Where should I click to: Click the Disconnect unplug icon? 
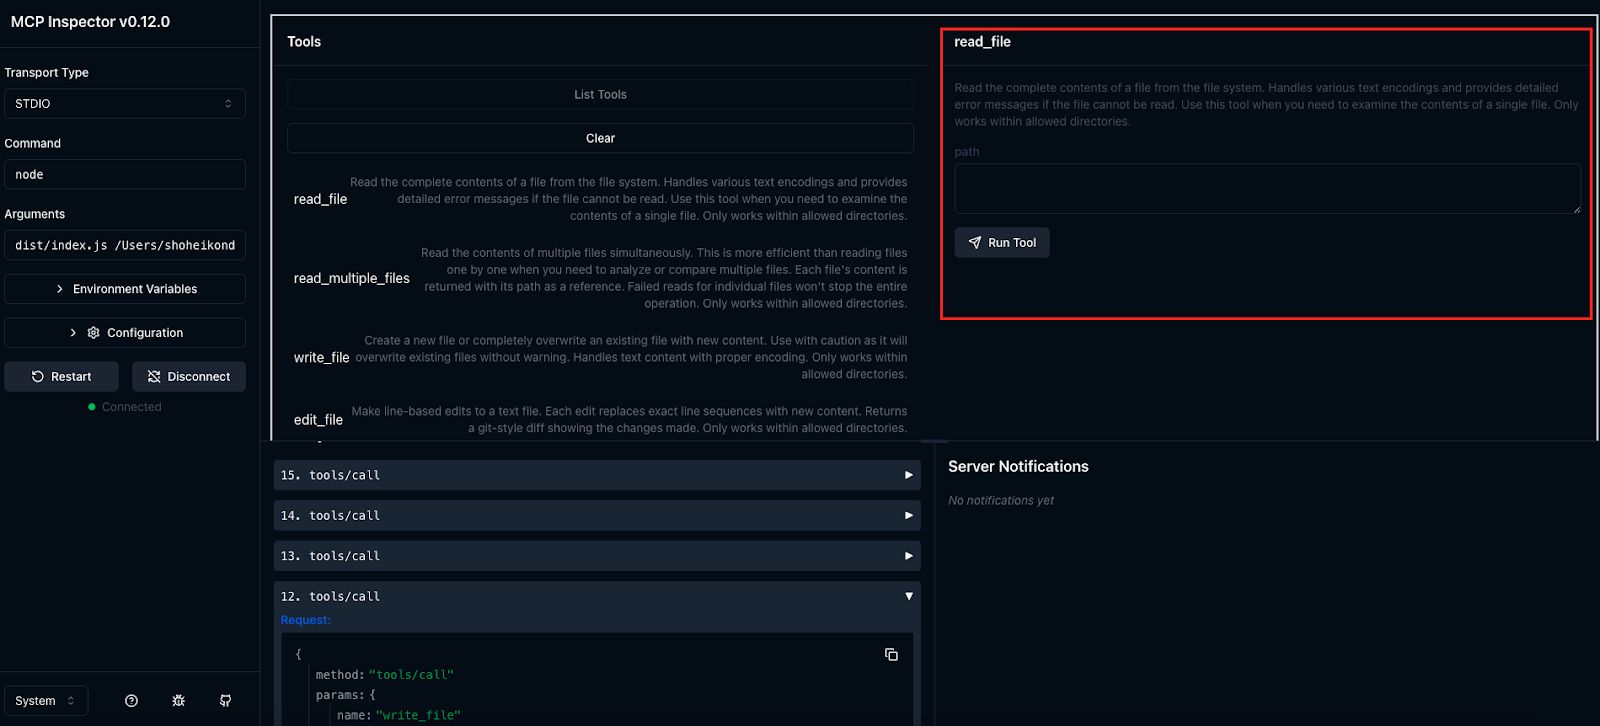click(154, 377)
